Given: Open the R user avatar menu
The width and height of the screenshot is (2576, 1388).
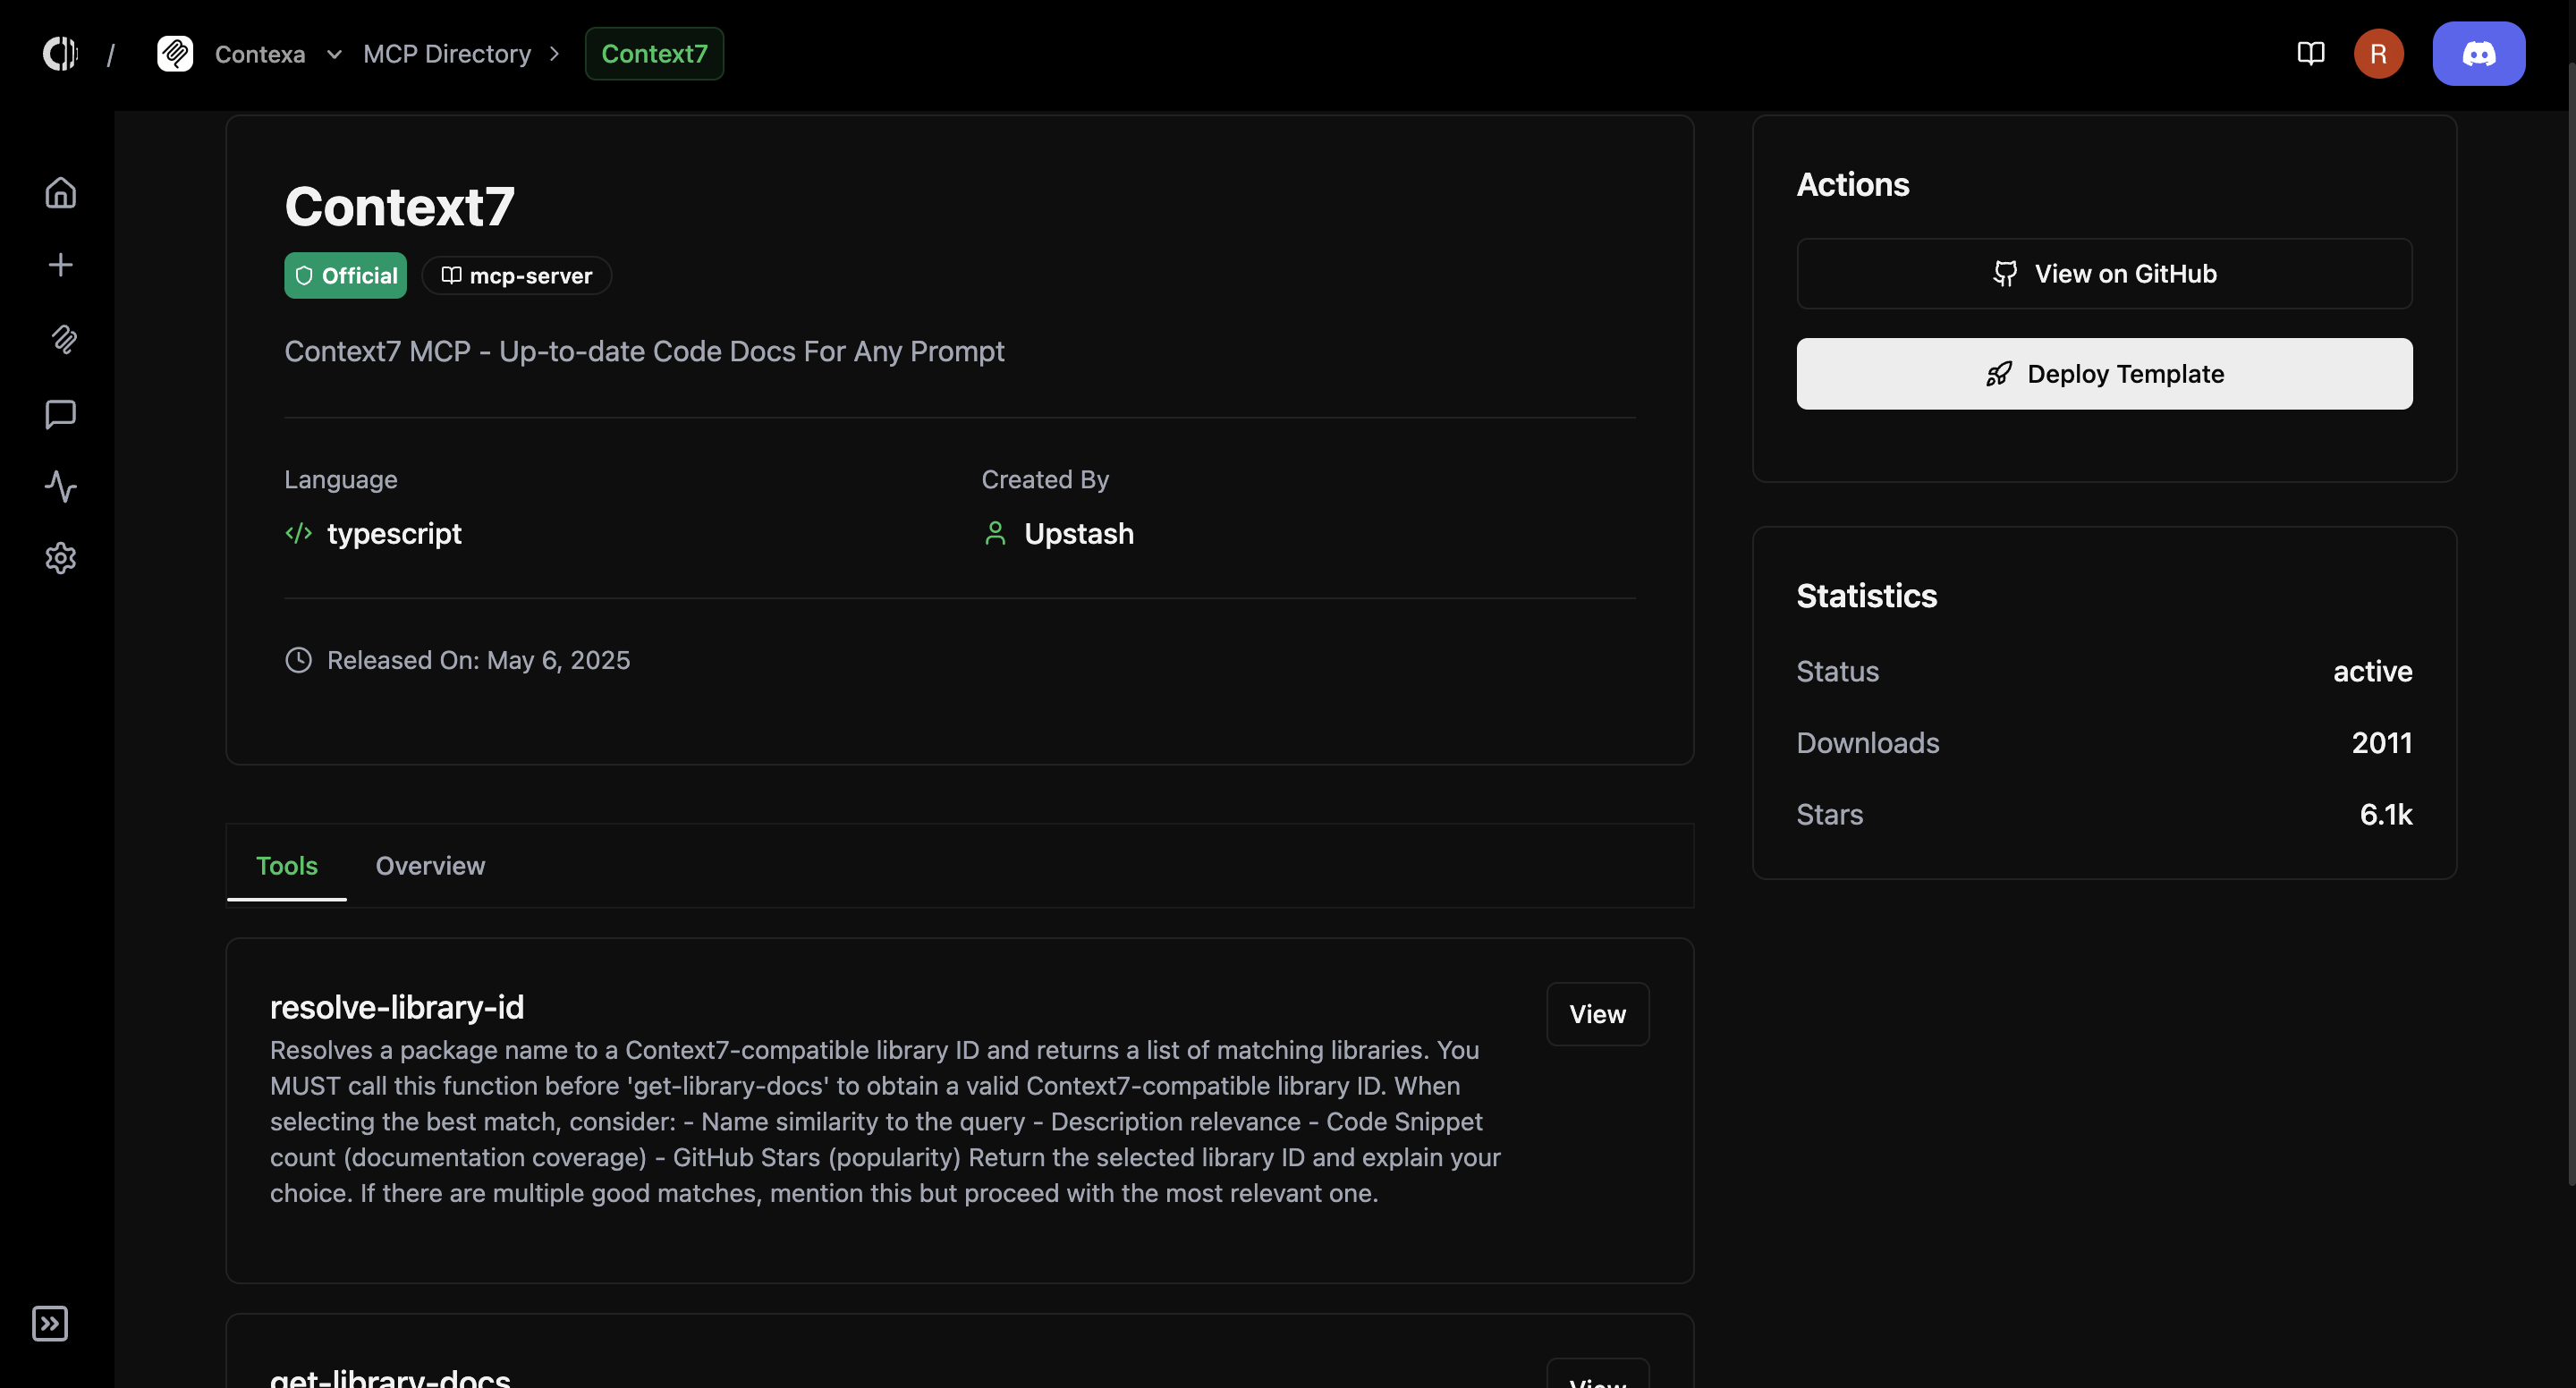Looking at the screenshot, I should (x=2379, y=53).
